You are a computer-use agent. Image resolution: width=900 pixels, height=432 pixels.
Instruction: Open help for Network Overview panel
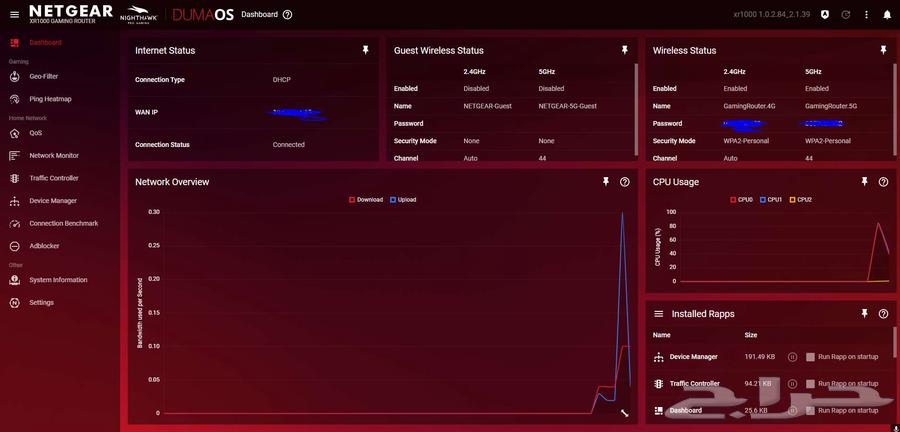click(624, 182)
